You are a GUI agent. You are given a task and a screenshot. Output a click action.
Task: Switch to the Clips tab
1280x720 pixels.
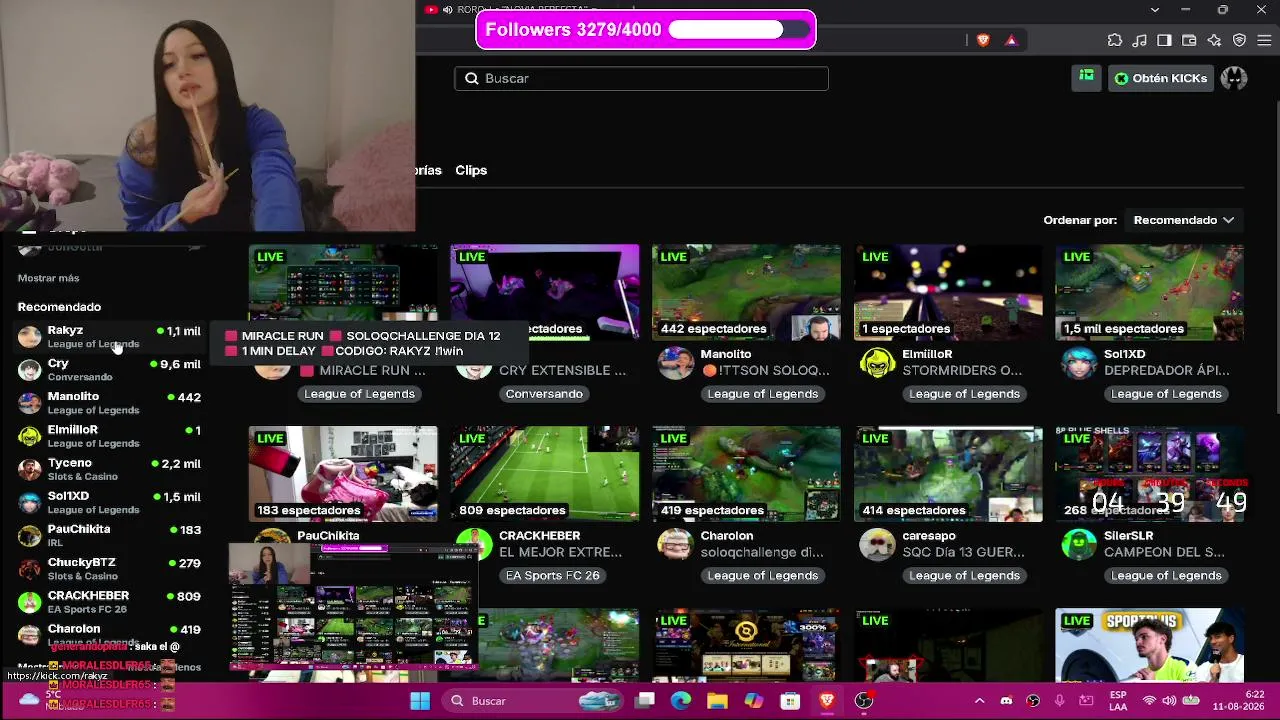pos(471,170)
